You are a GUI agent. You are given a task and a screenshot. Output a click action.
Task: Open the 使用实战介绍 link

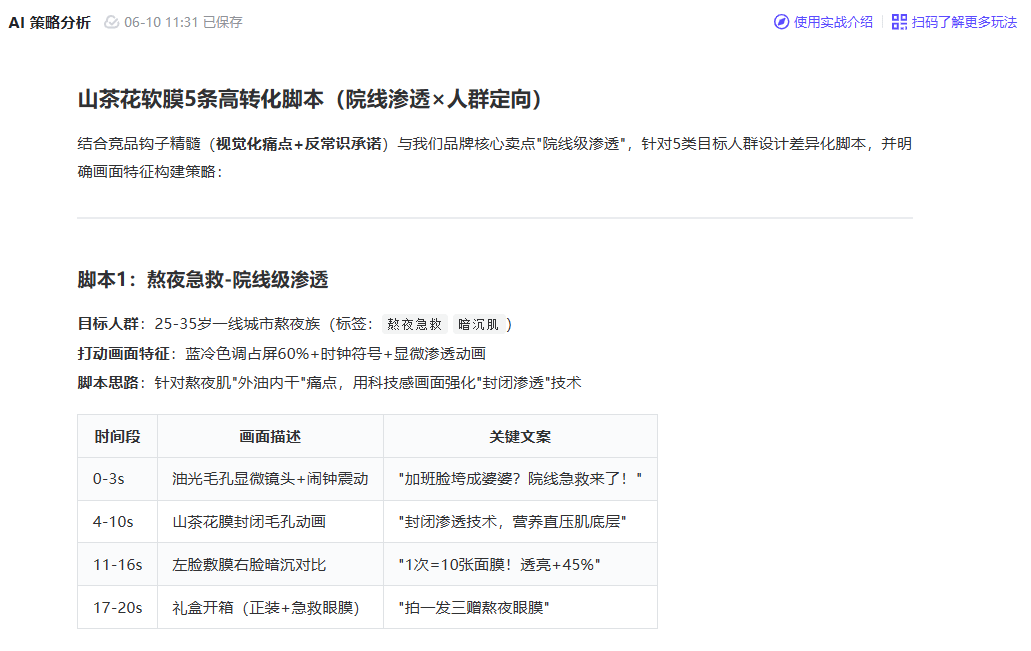click(x=832, y=22)
